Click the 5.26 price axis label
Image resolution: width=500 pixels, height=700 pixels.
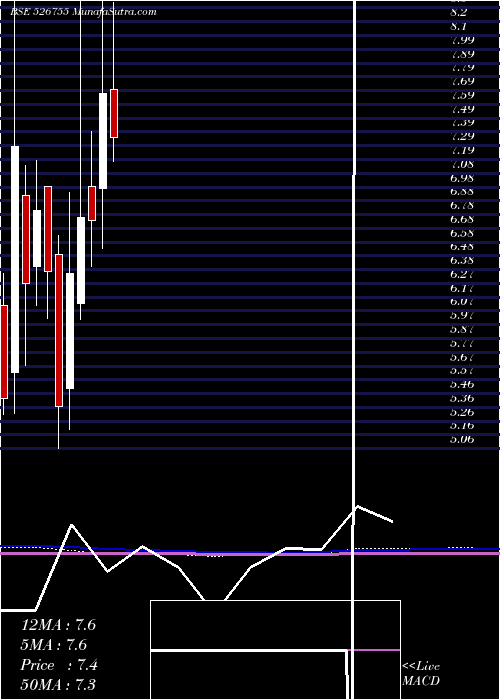(x=462, y=412)
